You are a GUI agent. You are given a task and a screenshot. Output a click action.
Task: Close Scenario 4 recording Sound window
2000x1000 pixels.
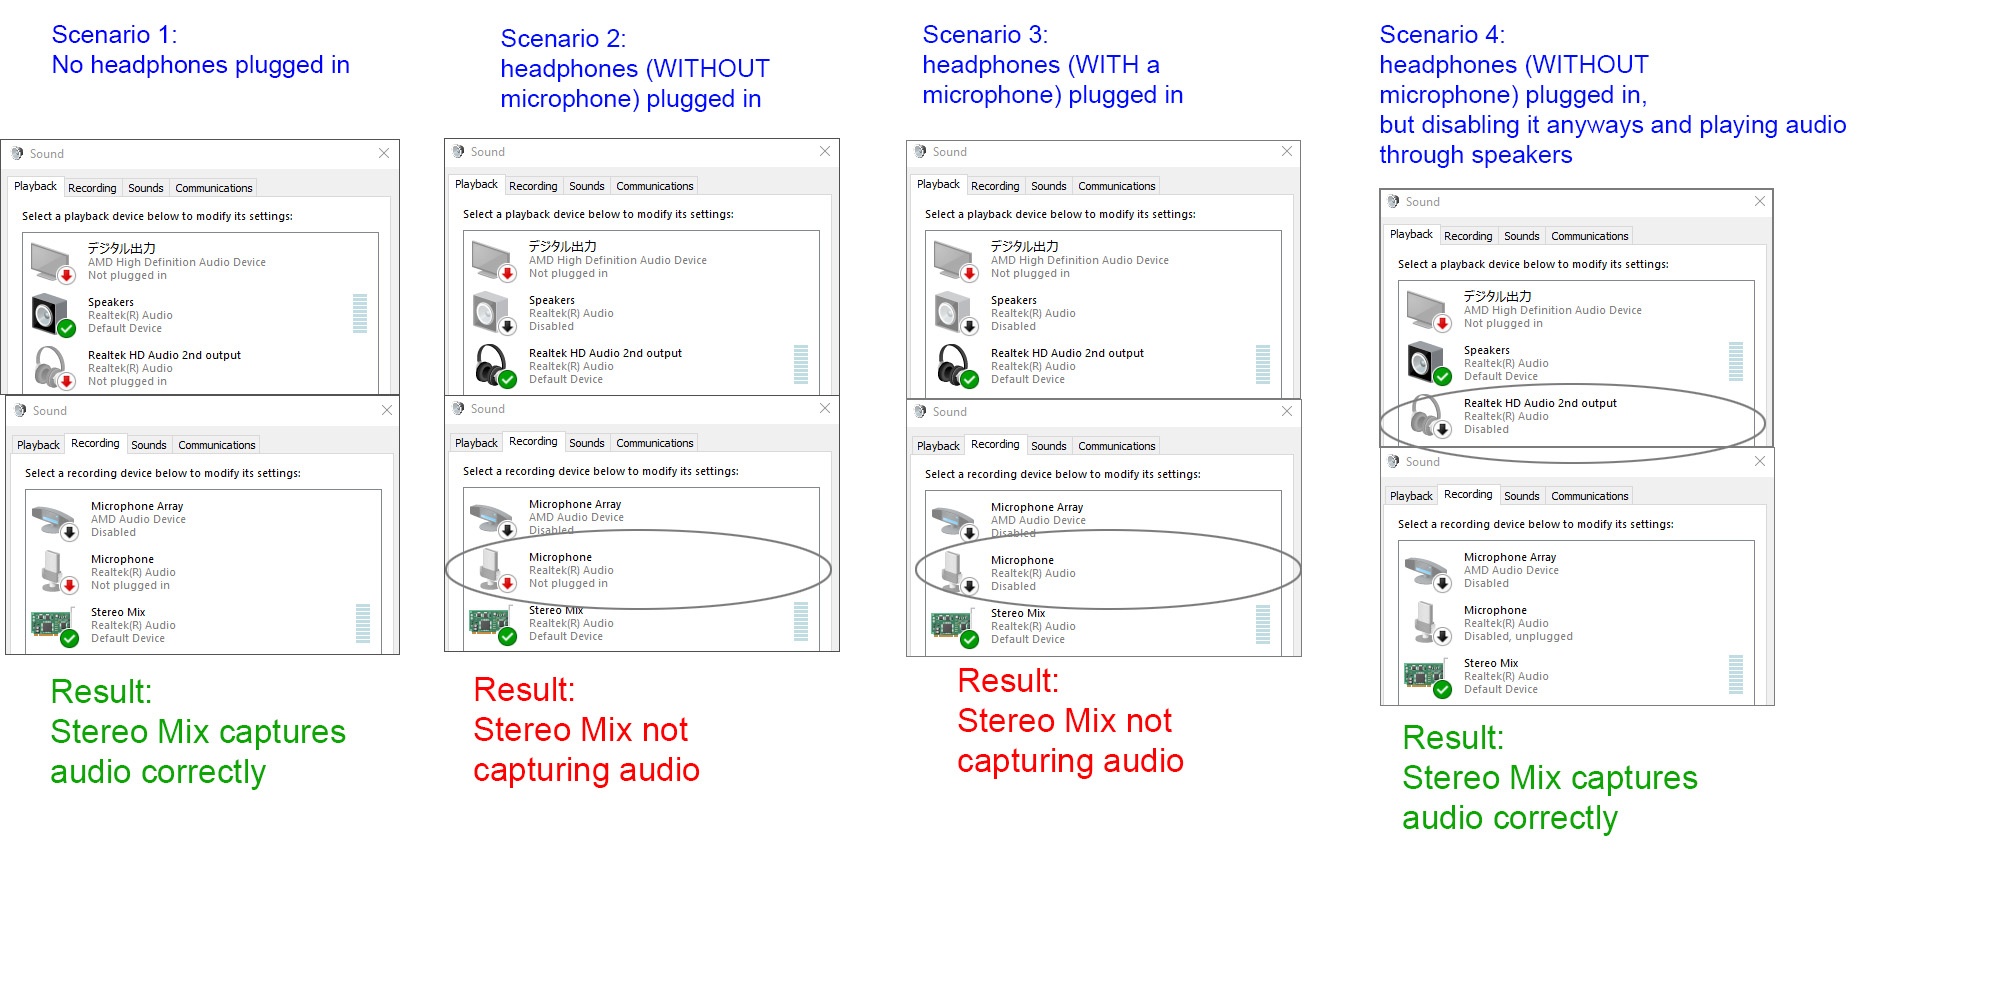coord(1760,461)
